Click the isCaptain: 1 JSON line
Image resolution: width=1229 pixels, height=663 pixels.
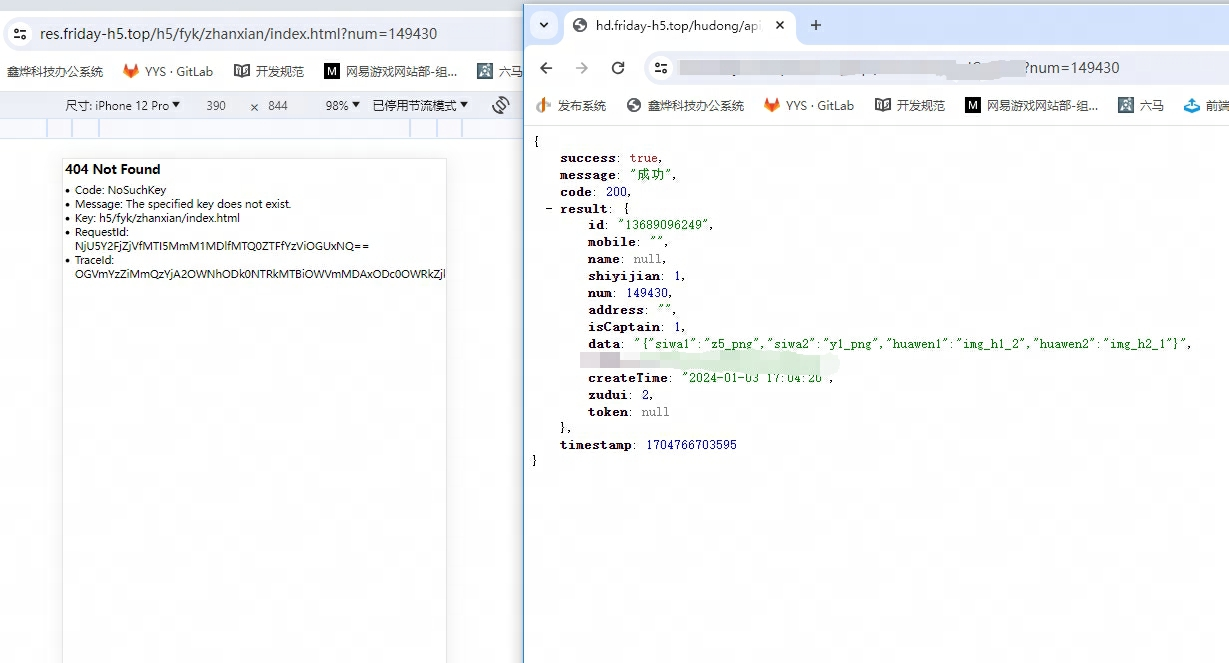click(636, 327)
